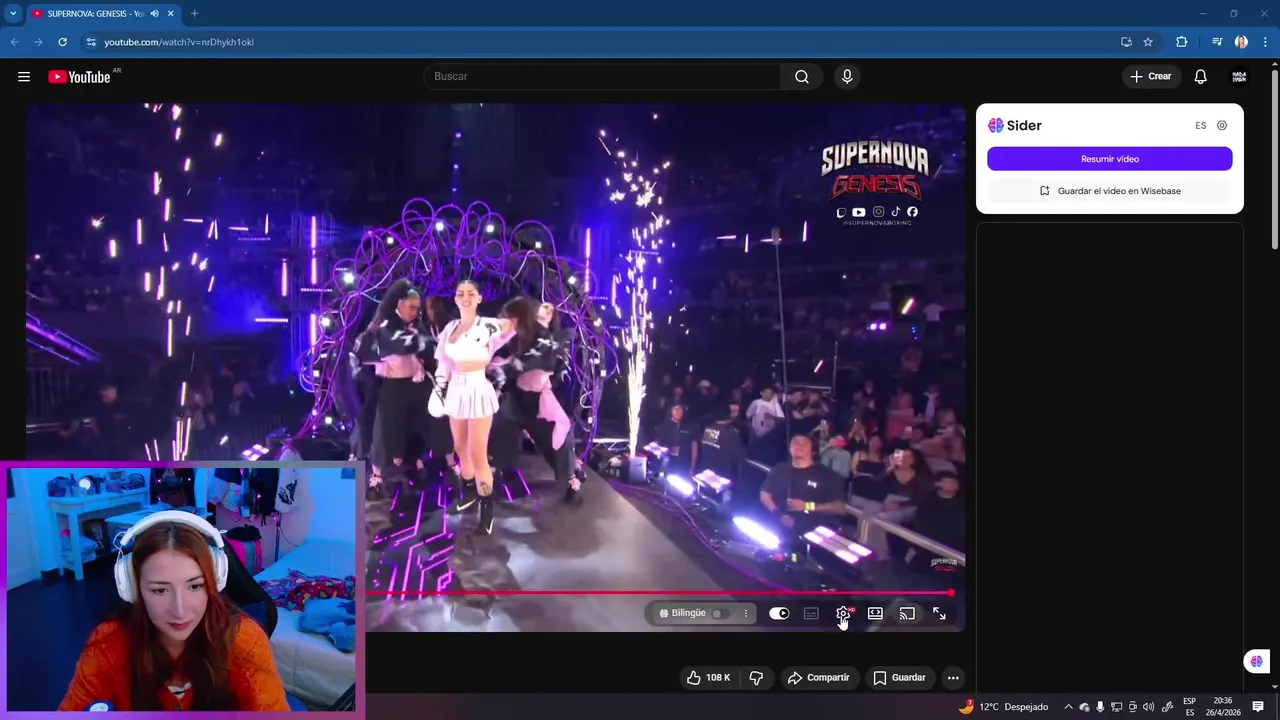Open the YouTube account avatar menu
Viewport: 1280px width, 720px height.
pyautogui.click(x=1240, y=76)
